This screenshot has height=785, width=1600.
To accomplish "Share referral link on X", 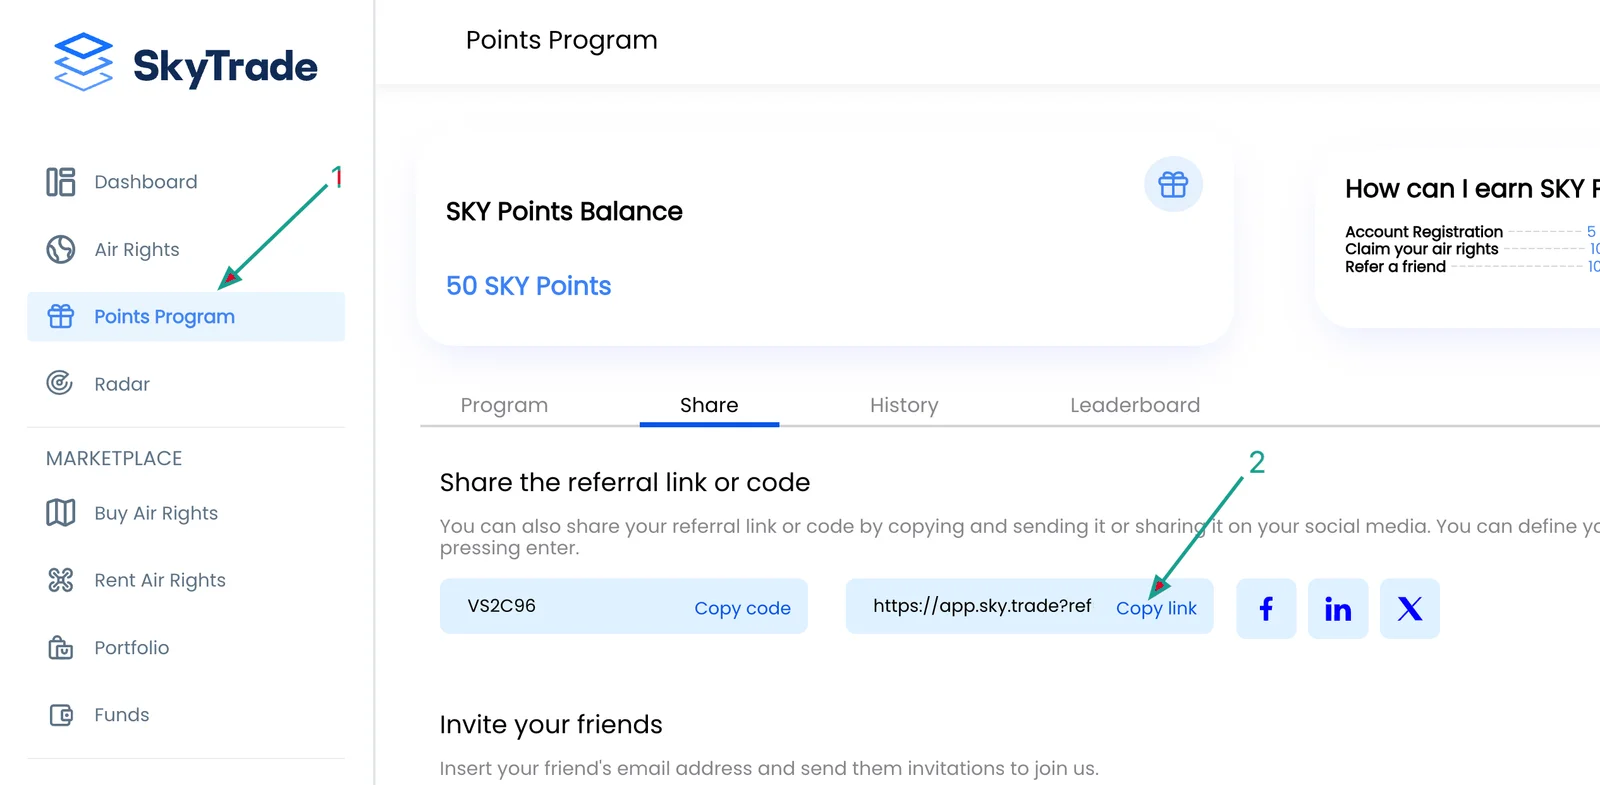I will (x=1410, y=608).
